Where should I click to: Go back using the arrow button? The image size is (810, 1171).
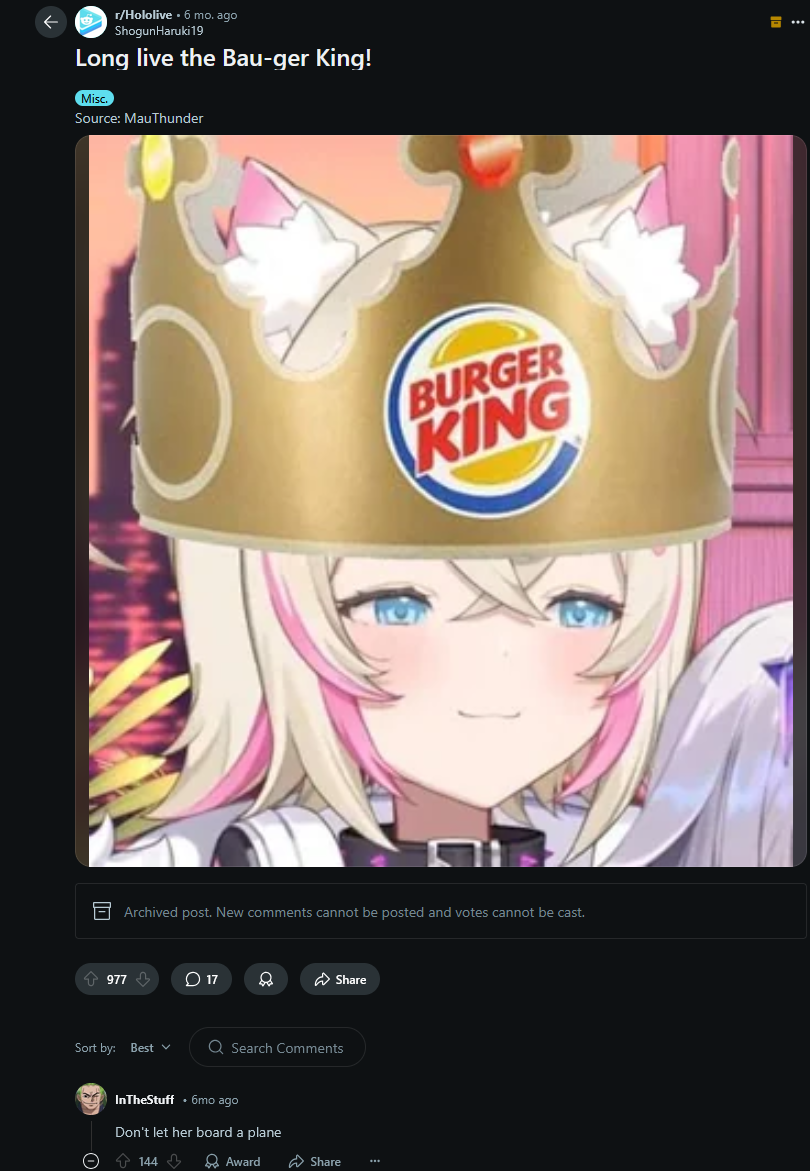click(x=51, y=22)
